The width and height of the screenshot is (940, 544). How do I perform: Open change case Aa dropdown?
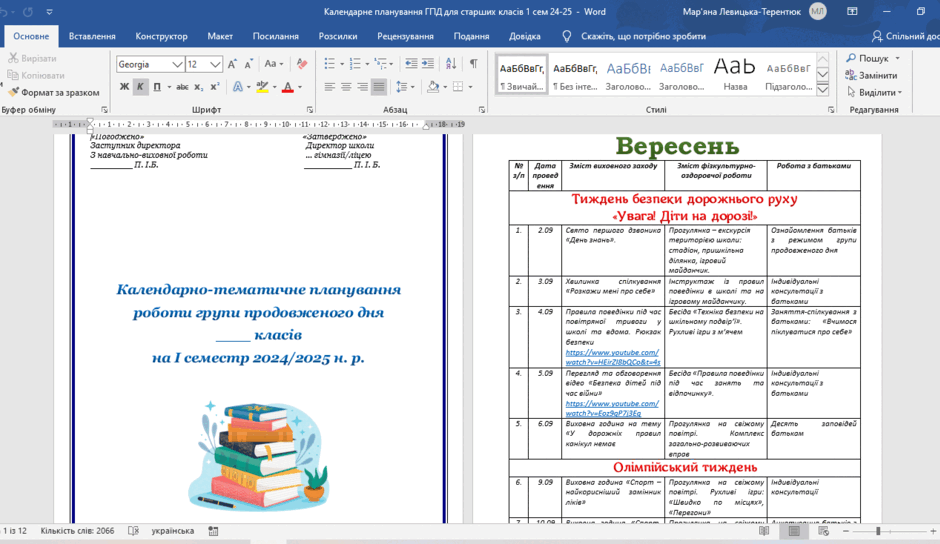274,64
